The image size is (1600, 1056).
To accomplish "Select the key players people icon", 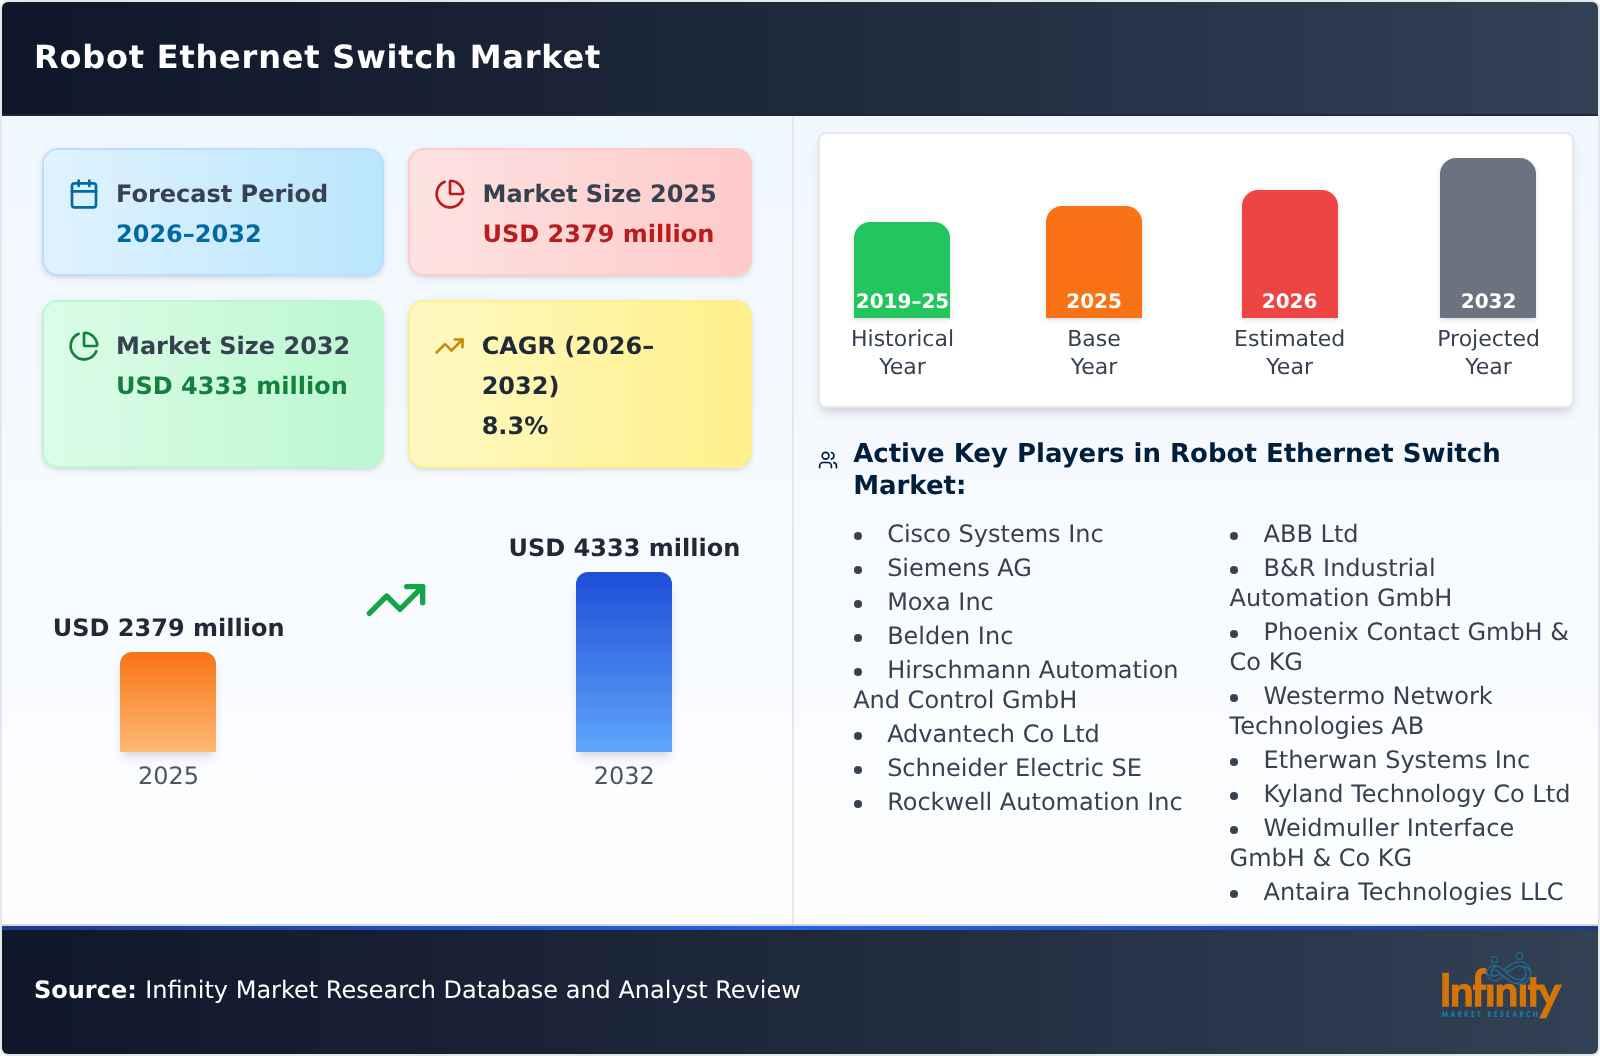I will [x=826, y=458].
